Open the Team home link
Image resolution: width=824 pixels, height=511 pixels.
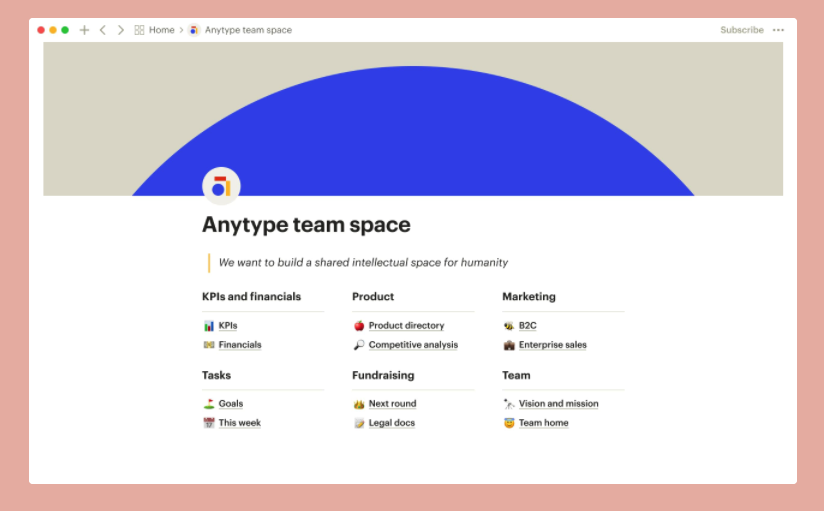(543, 423)
